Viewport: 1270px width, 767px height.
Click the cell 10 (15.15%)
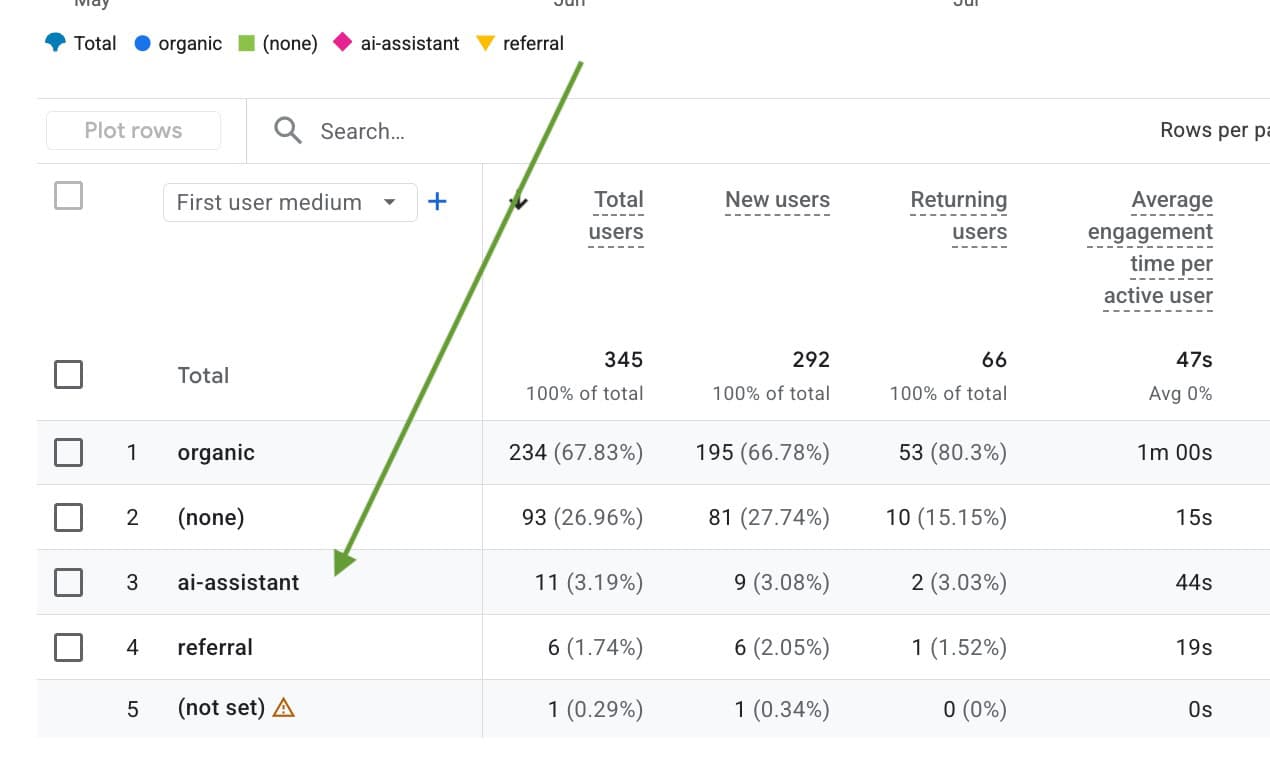pos(946,517)
